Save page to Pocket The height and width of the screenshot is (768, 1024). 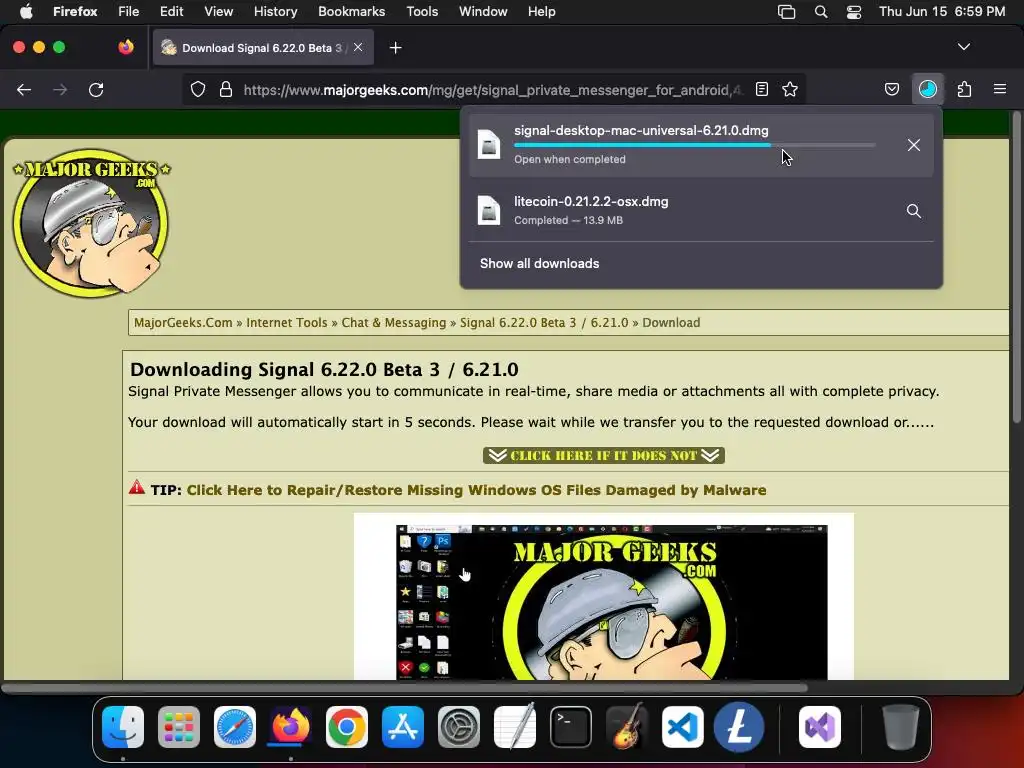892,89
